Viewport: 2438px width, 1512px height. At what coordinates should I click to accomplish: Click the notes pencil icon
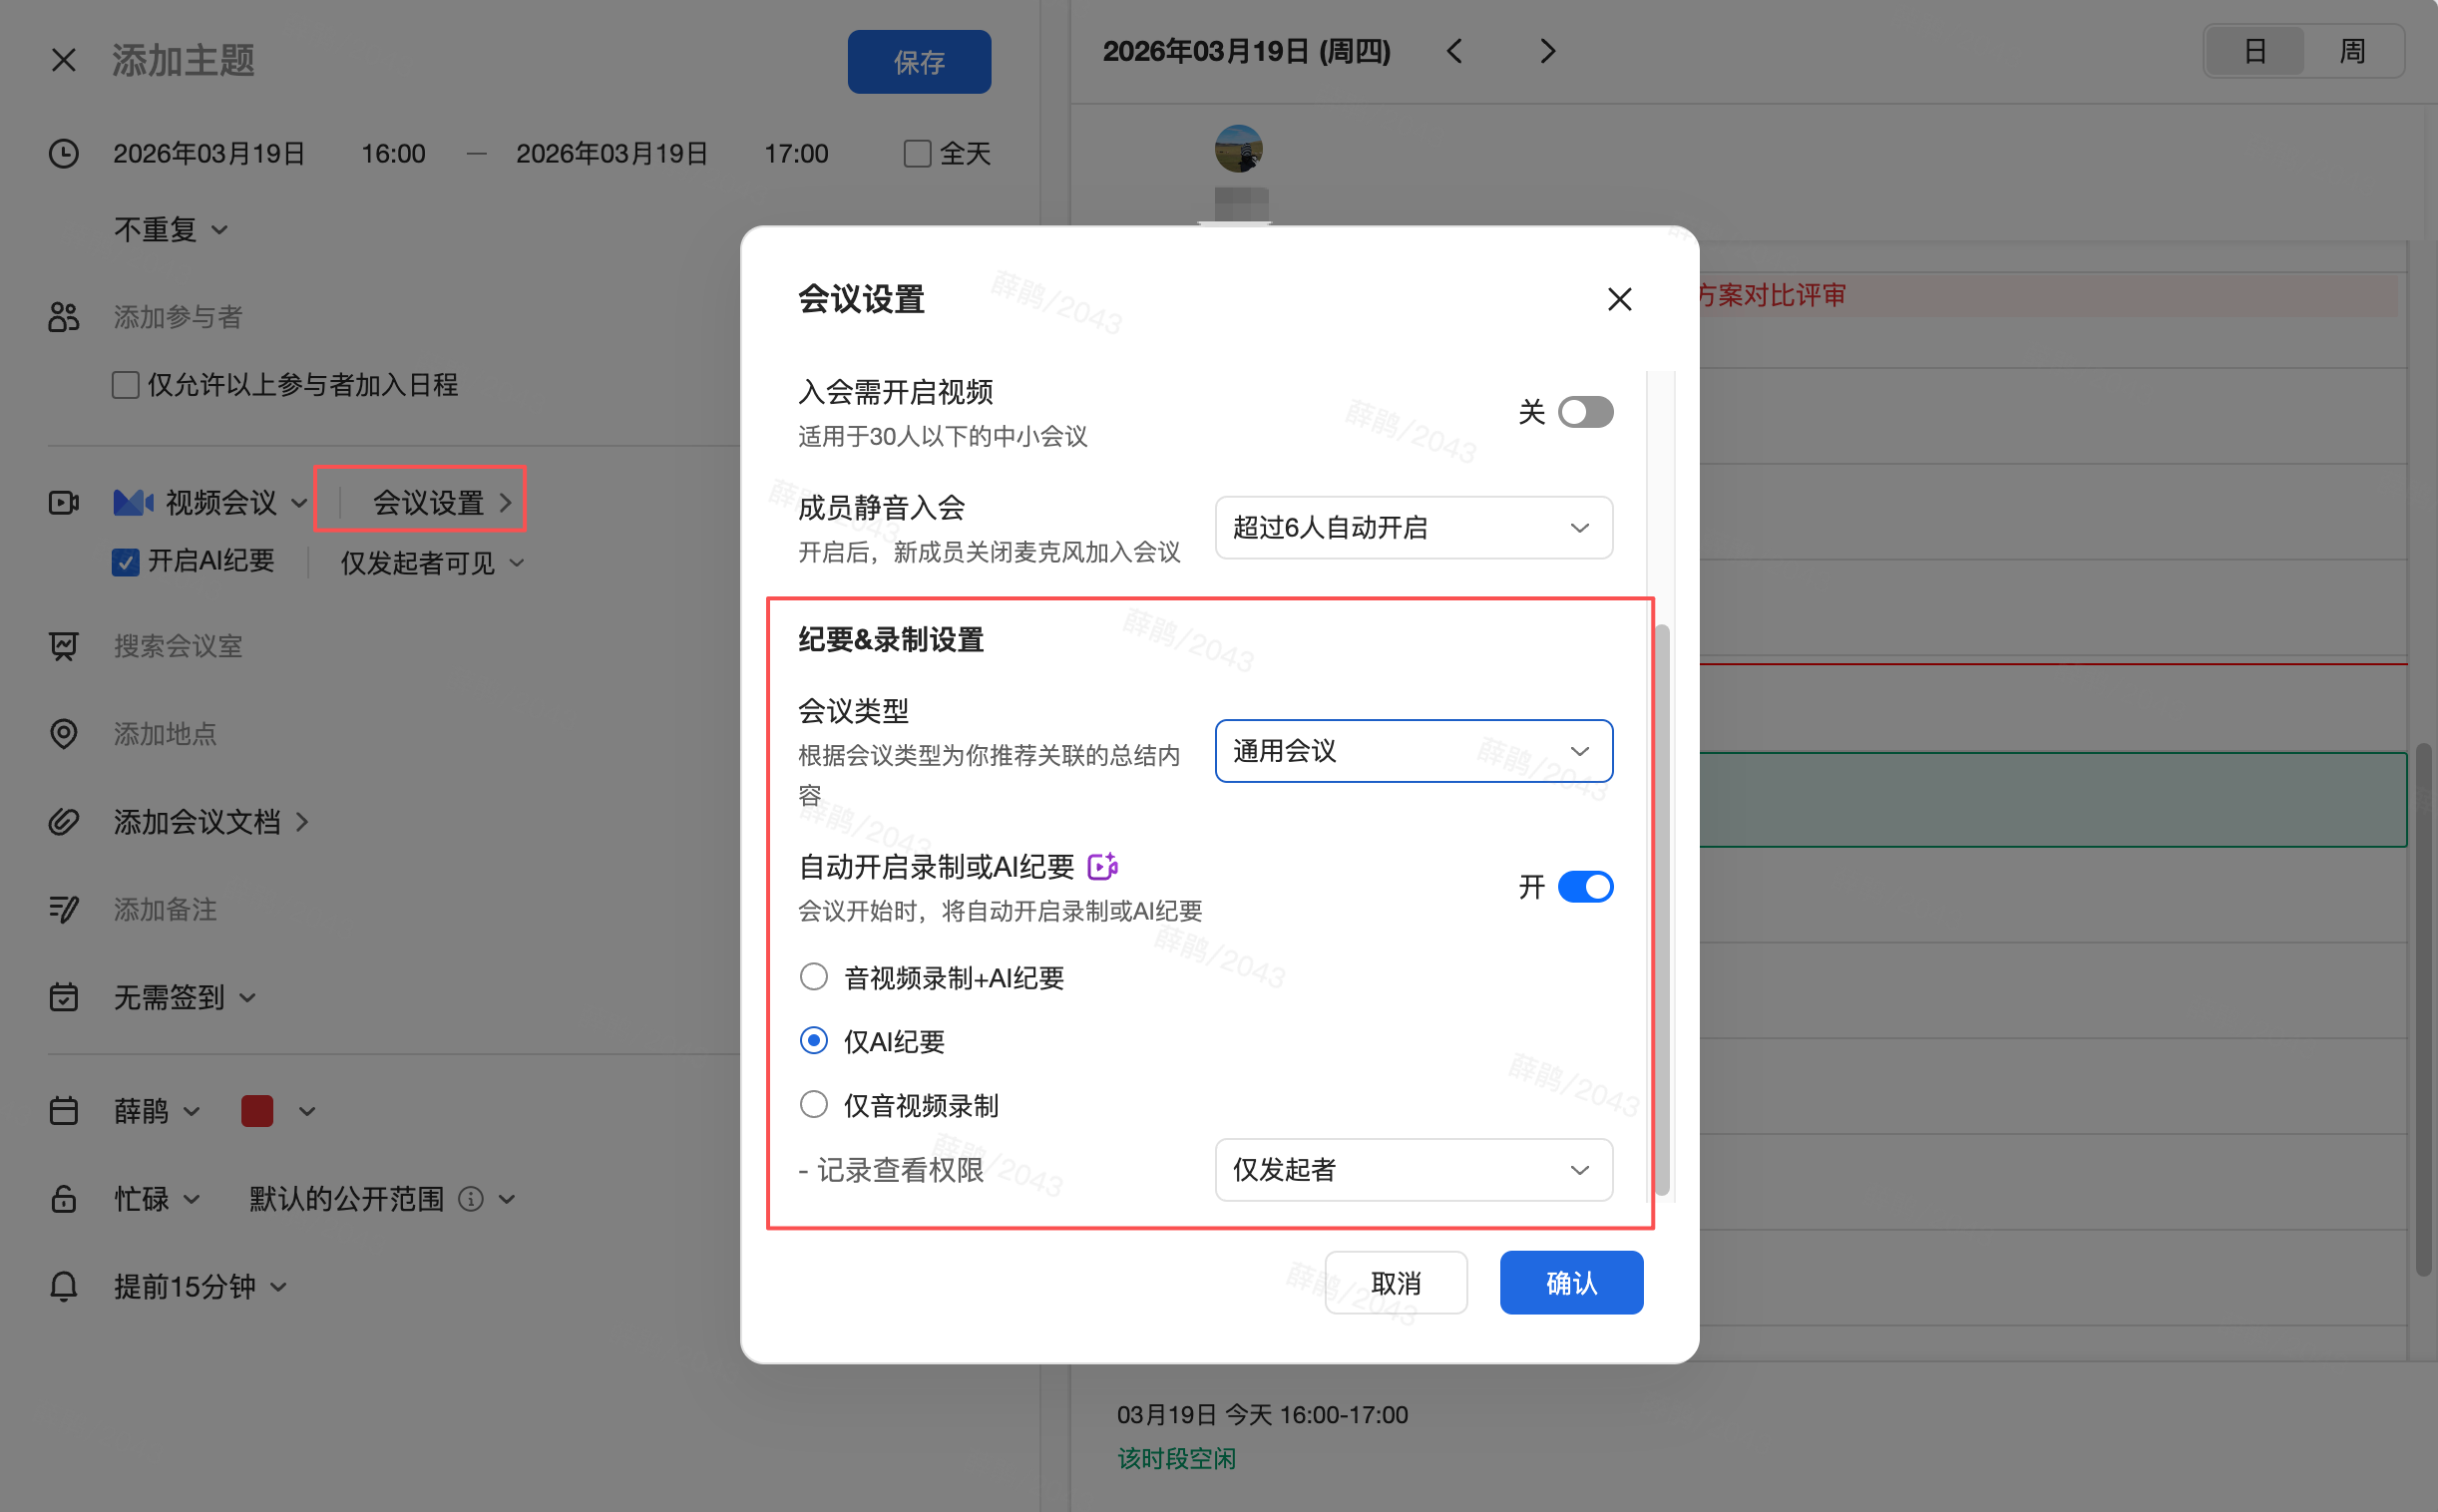click(x=63, y=909)
